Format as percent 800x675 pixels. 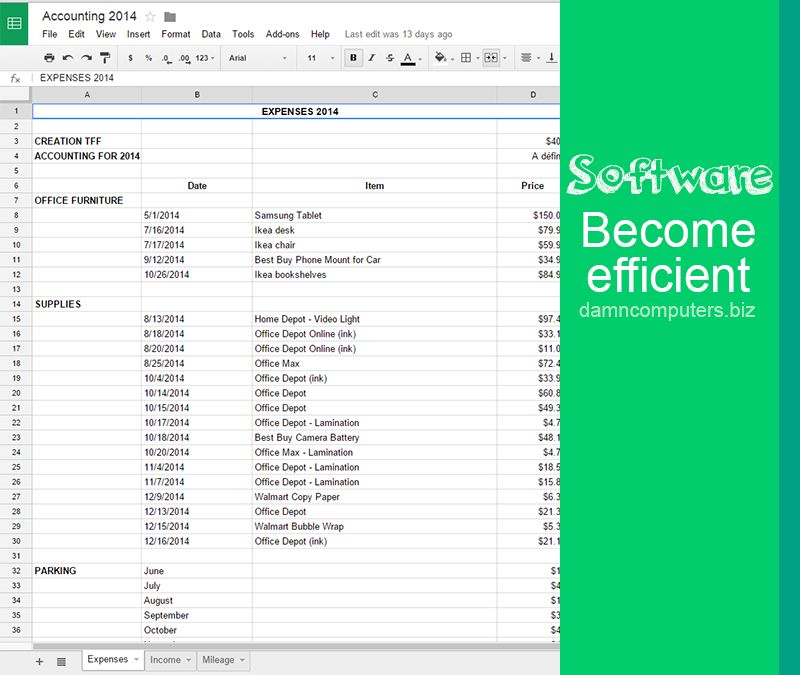tap(148, 58)
